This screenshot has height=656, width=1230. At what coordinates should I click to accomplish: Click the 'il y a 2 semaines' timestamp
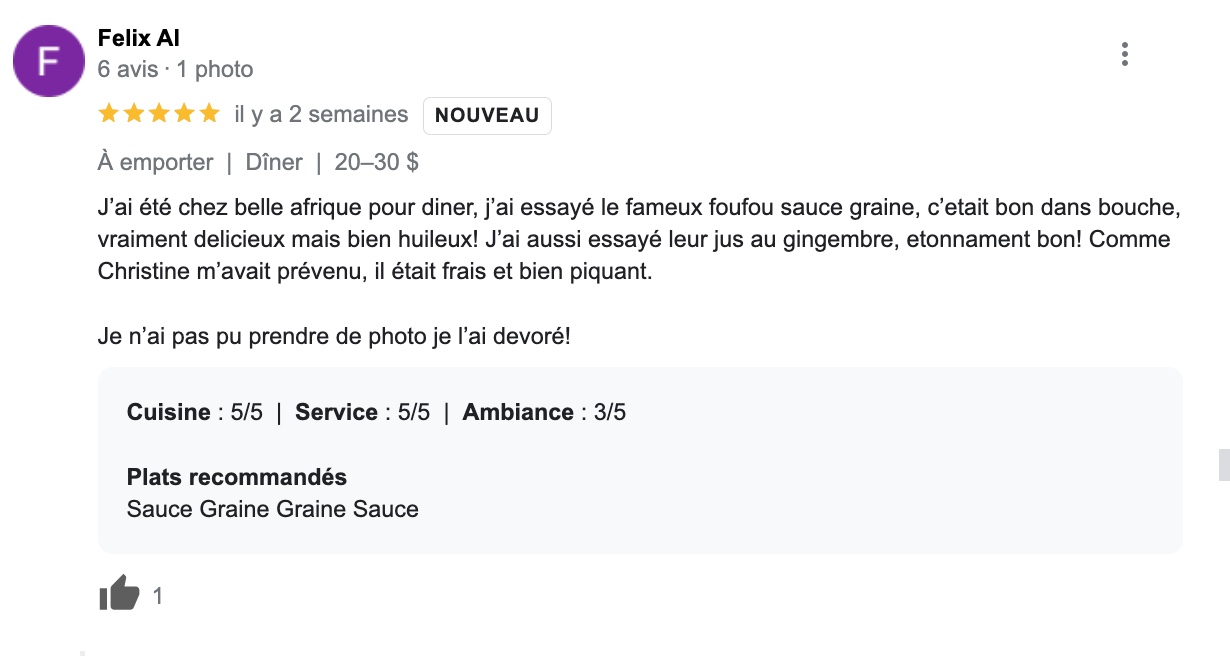321,115
